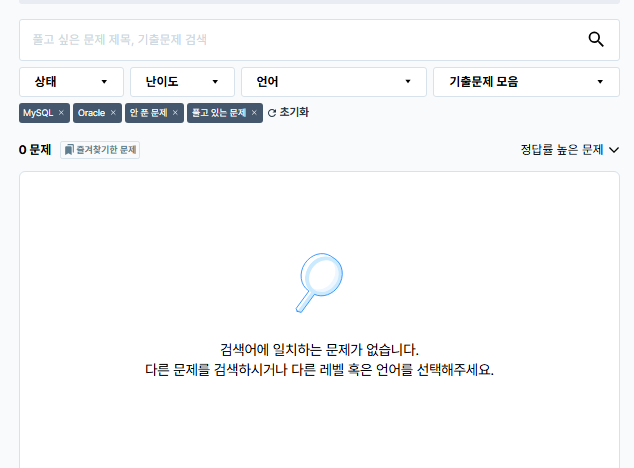Remove the 안 푼 문제 filter tag
634x468 pixels.
pyautogui.click(x=175, y=112)
